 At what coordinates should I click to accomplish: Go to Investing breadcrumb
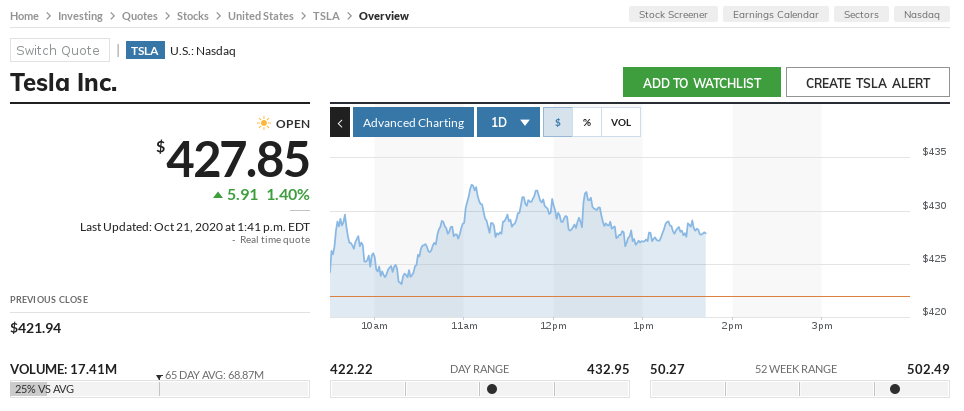tap(80, 16)
